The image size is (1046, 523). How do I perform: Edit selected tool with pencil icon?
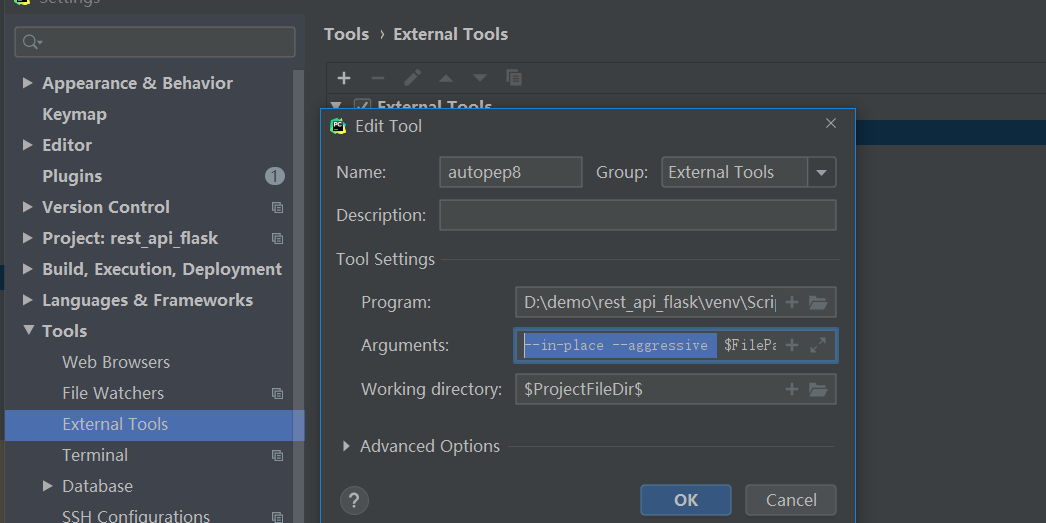412,78
